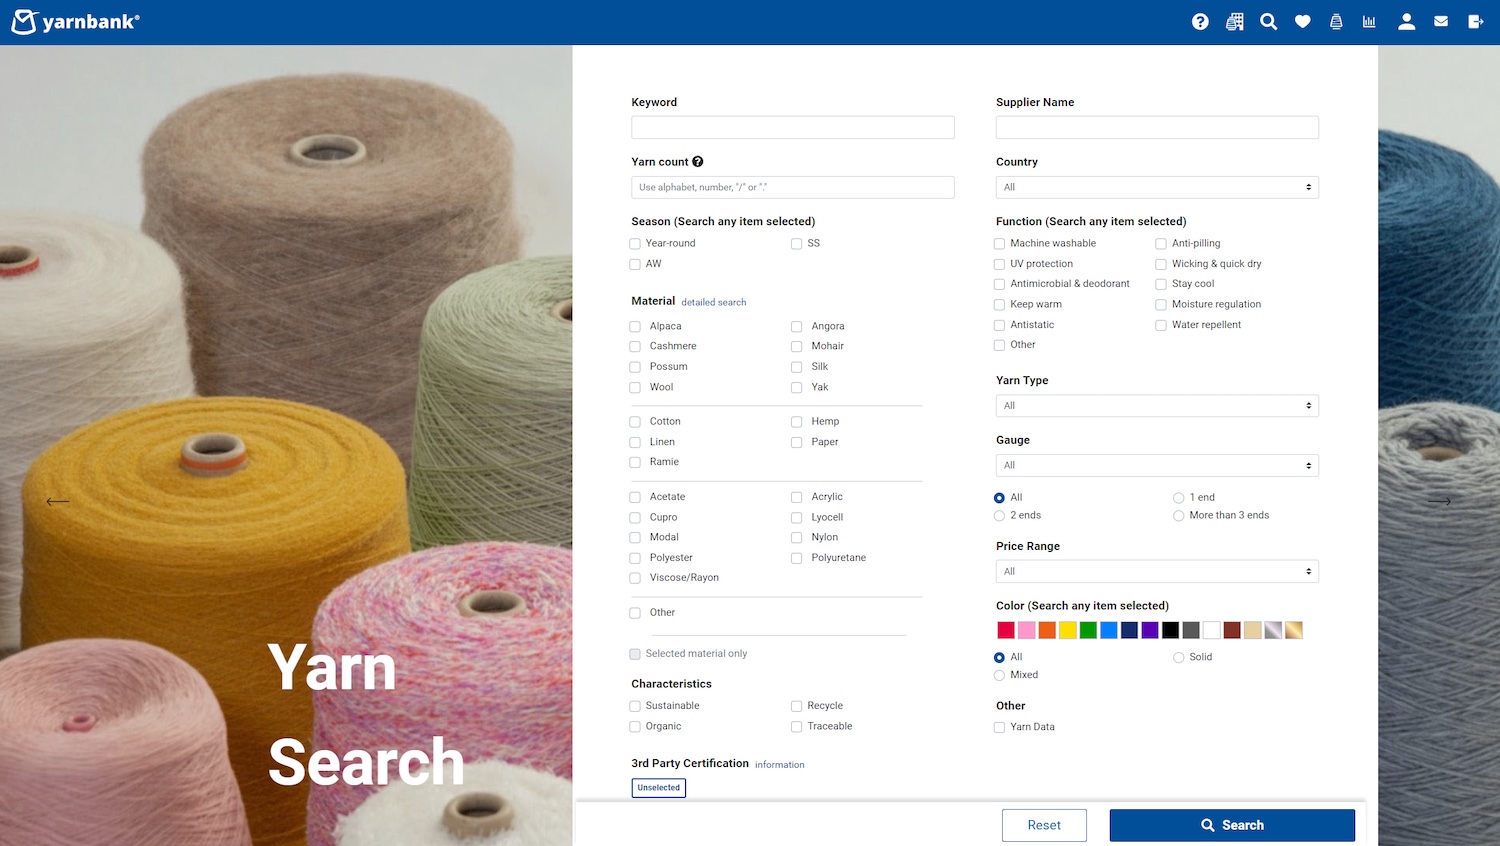Open the Country dropdown
Screen dimensions: 1500x846
click(1157, 187)
